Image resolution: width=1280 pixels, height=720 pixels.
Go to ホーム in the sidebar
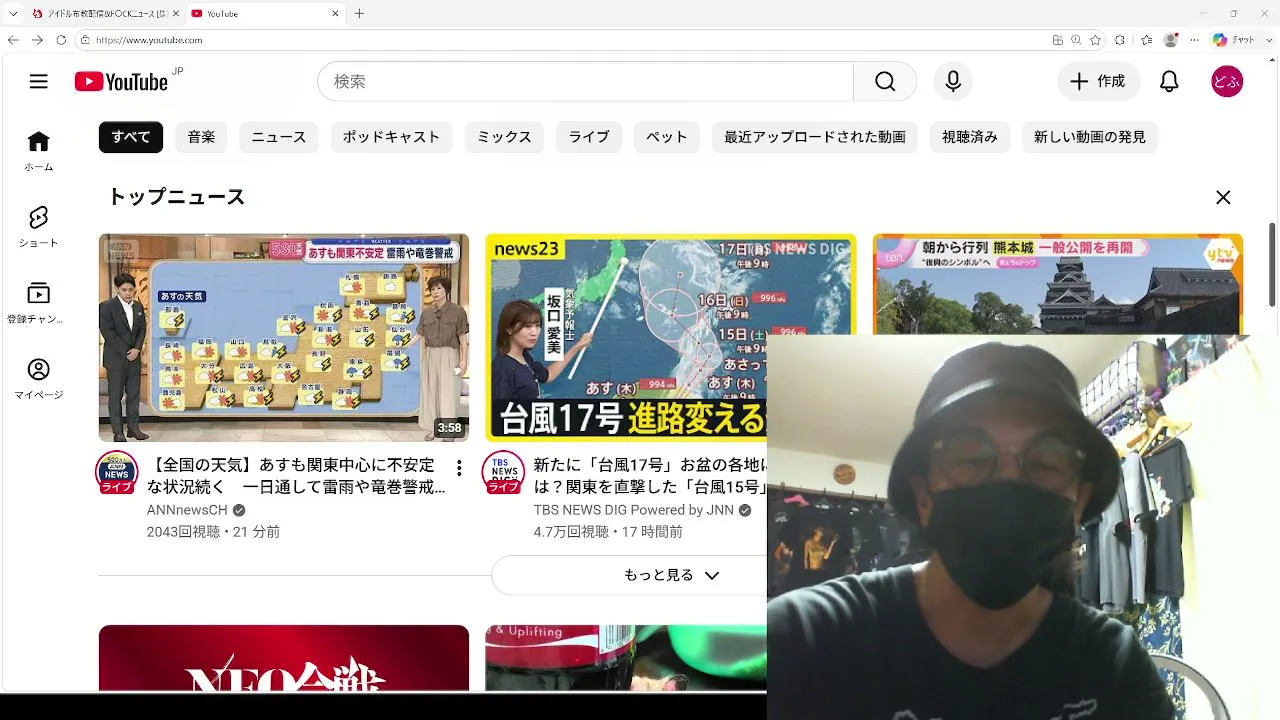pos(39,151)
